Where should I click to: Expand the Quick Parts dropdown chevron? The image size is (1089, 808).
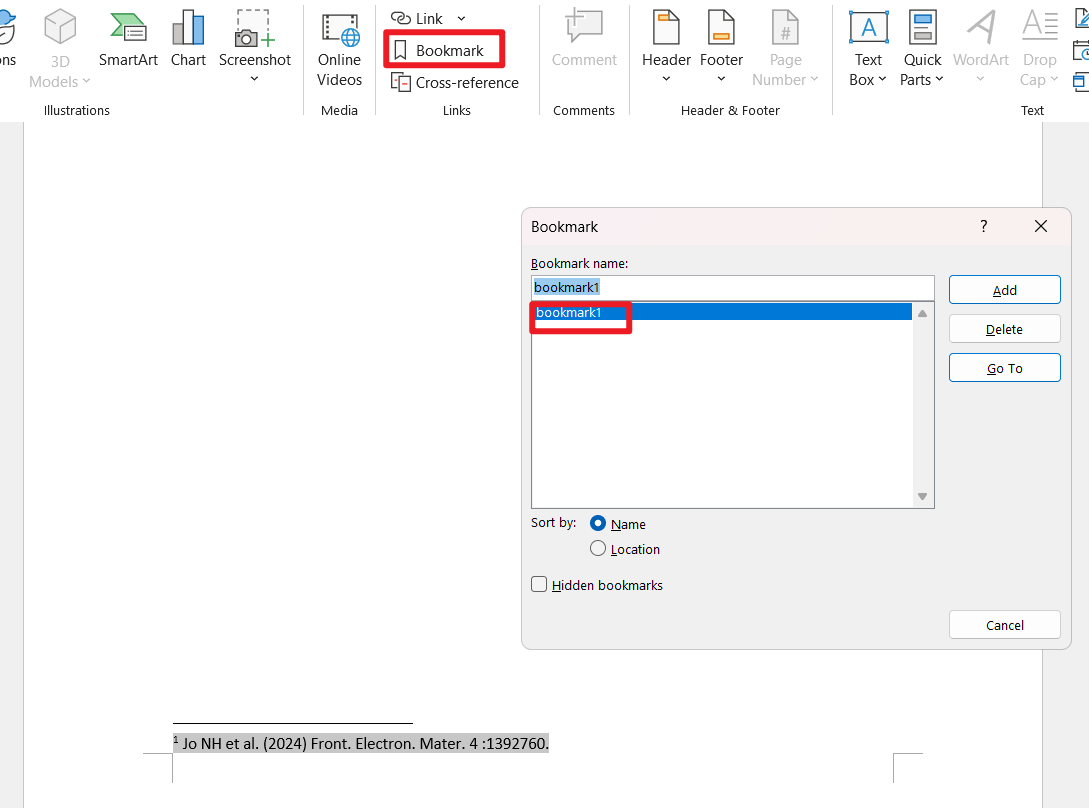pos(939,79)
